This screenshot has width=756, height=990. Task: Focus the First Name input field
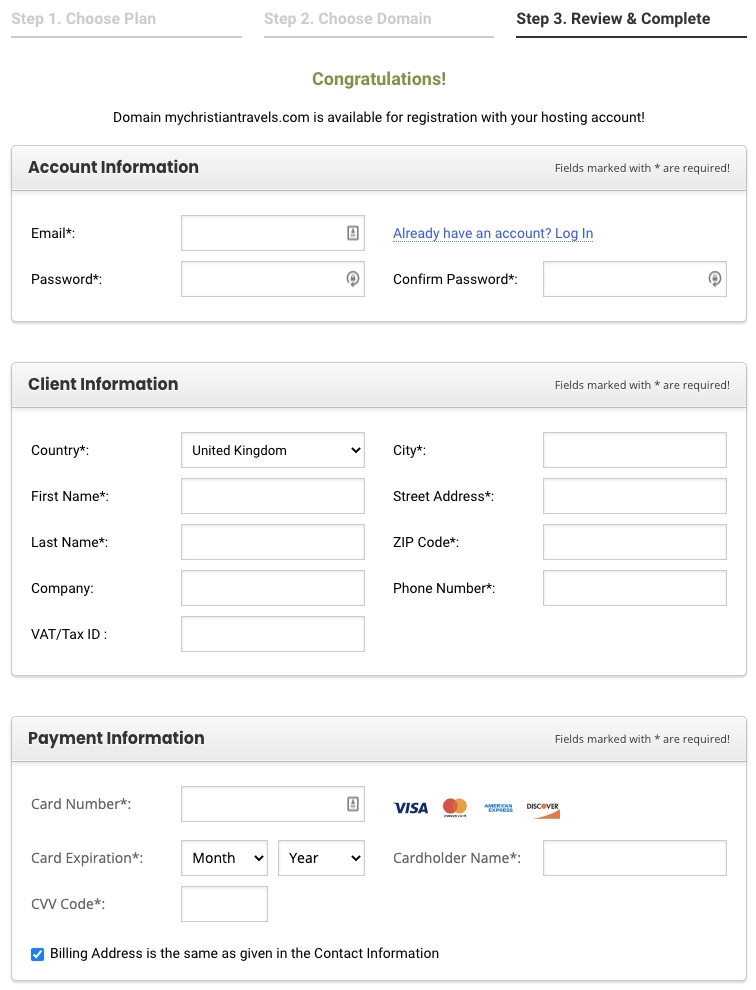(x=273, y=496)
